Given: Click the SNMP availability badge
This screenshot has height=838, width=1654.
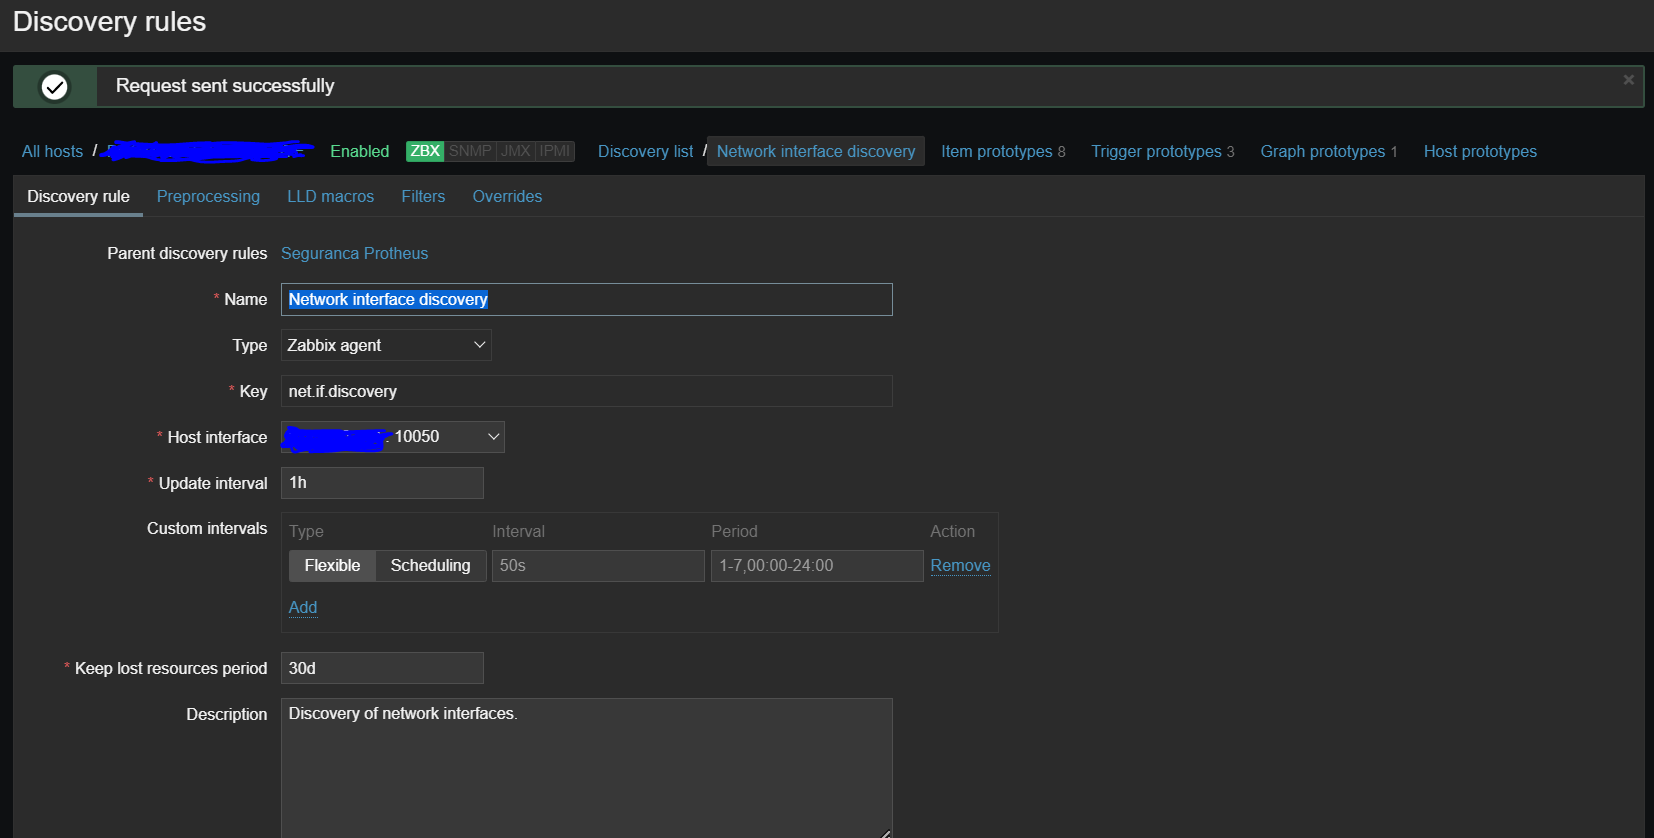Looking at the screenshot, I should pyautogui.click(x=470, y=151).
